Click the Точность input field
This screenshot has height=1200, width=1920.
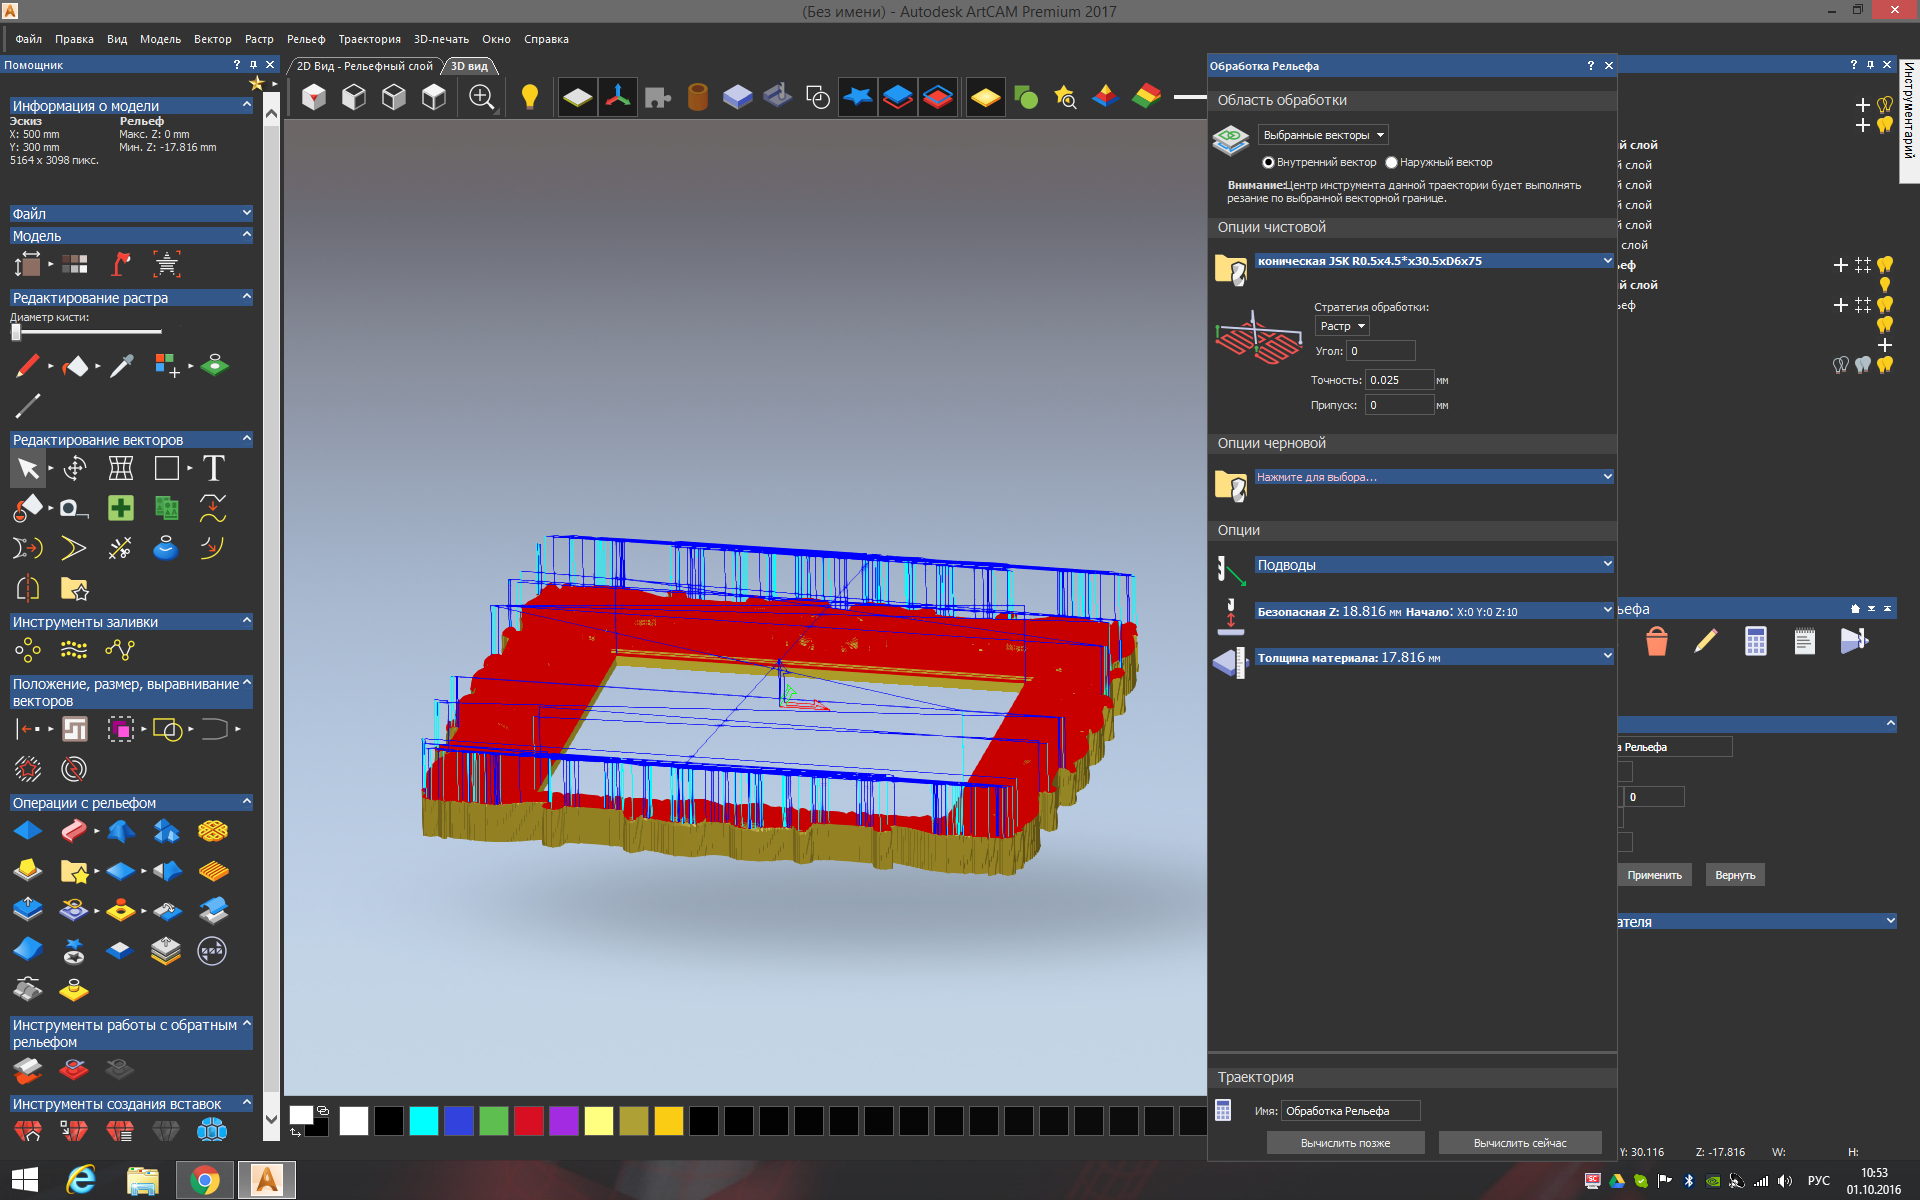(x=1399, y=380)
